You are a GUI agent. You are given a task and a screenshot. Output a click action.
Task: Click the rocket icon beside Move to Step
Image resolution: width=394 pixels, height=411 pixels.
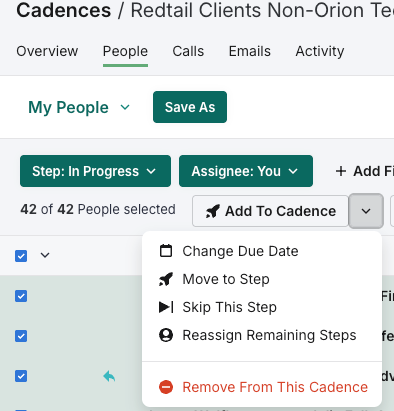coord(166,279)
